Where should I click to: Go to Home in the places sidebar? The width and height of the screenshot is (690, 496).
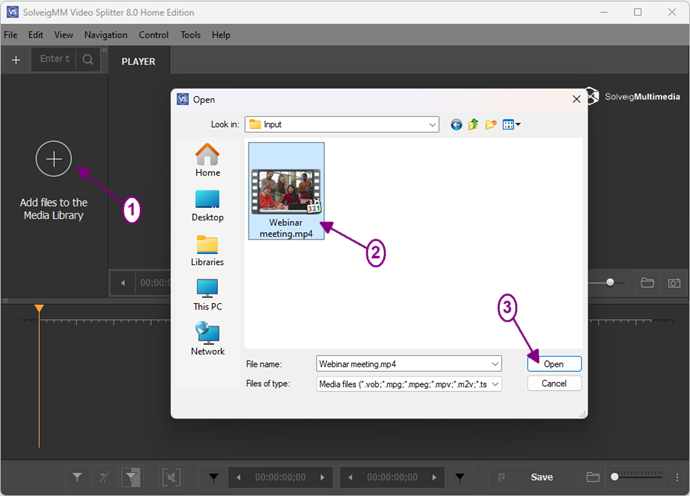[x=207, y=160]
